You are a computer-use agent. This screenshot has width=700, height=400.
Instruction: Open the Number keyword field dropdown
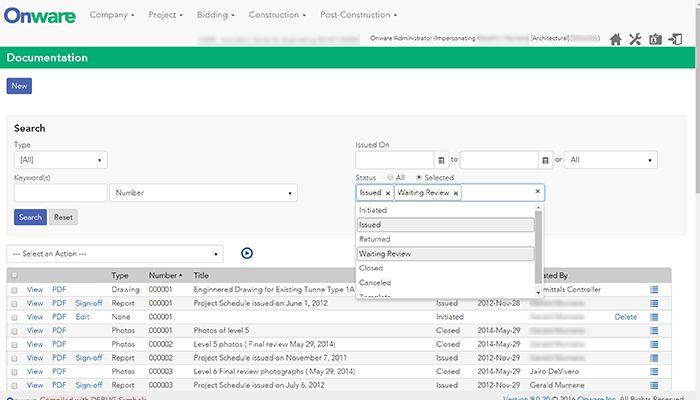click(204, 193)
